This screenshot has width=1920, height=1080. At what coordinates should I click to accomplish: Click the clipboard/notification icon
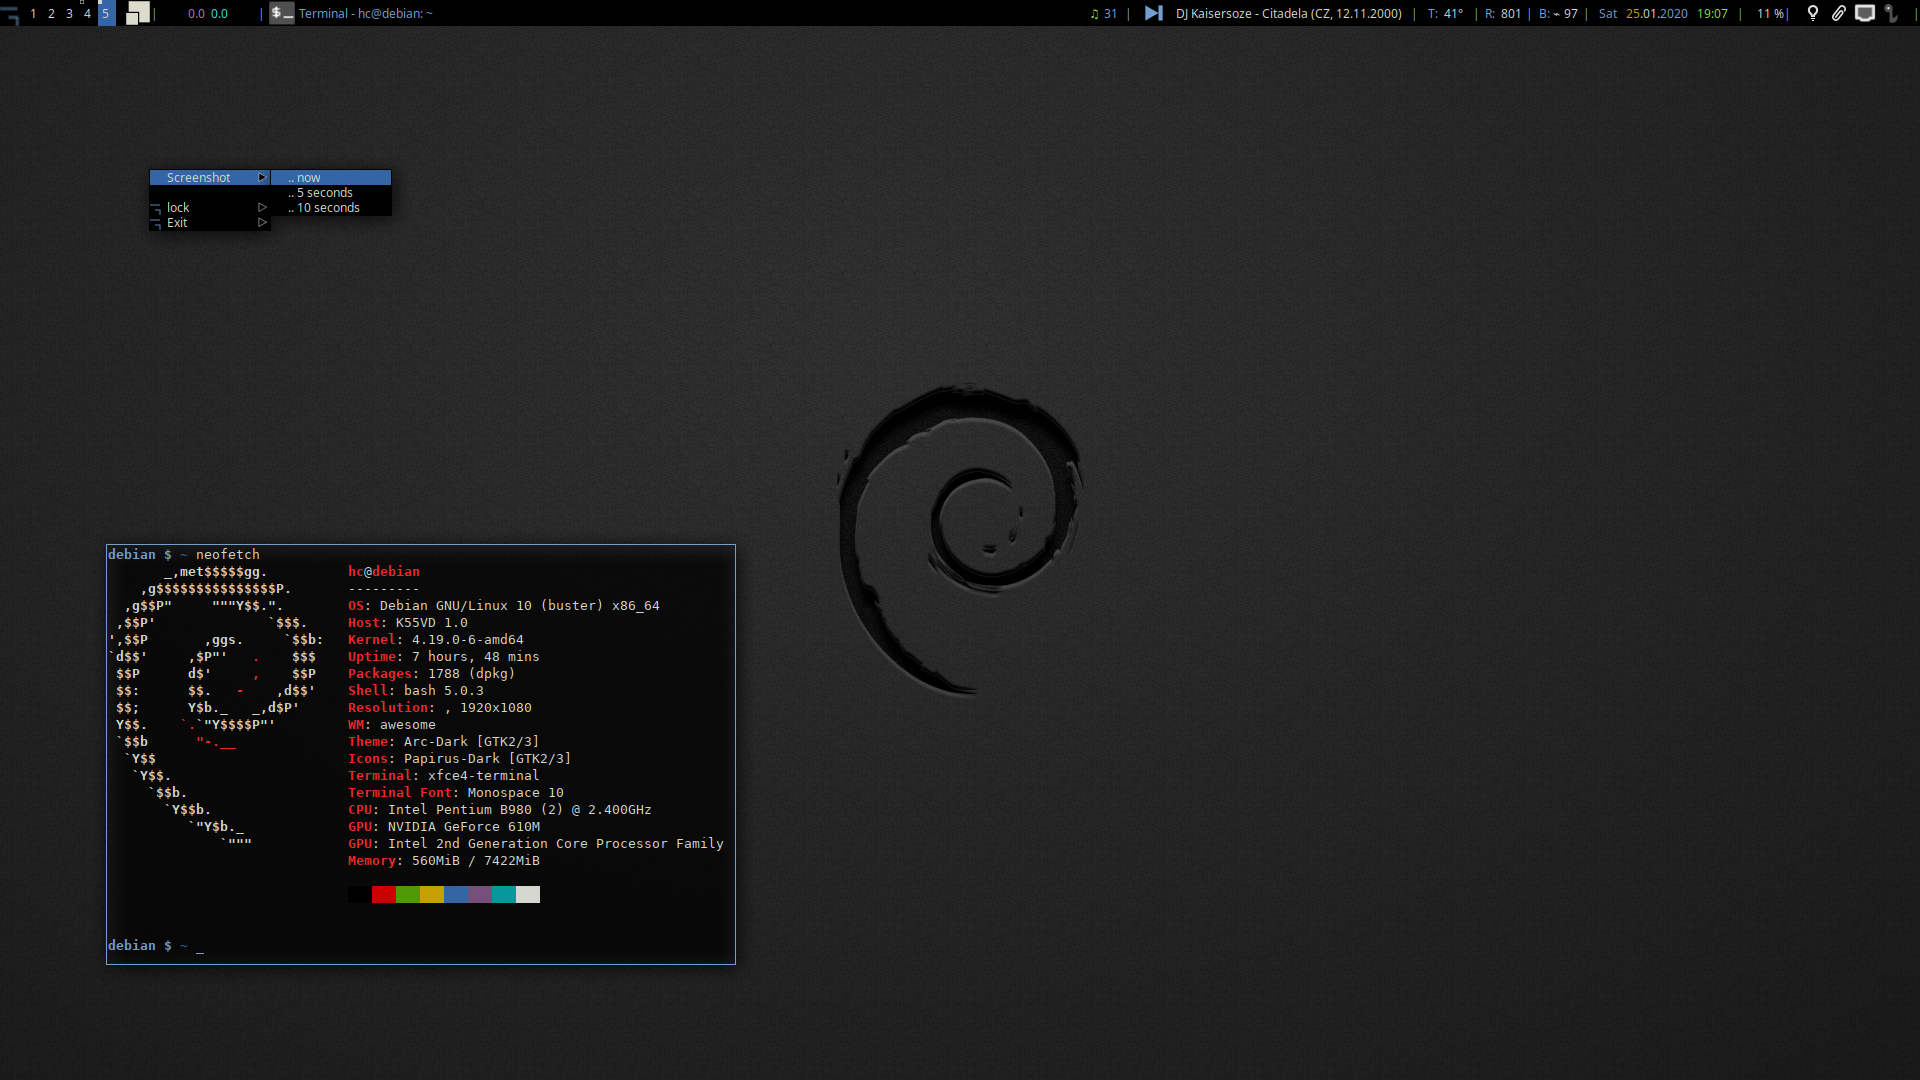coord(1838,13)
